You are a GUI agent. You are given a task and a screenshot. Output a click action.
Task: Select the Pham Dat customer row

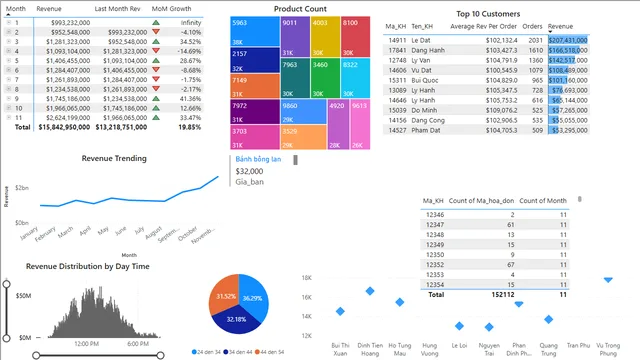click(x=486, y=130)
